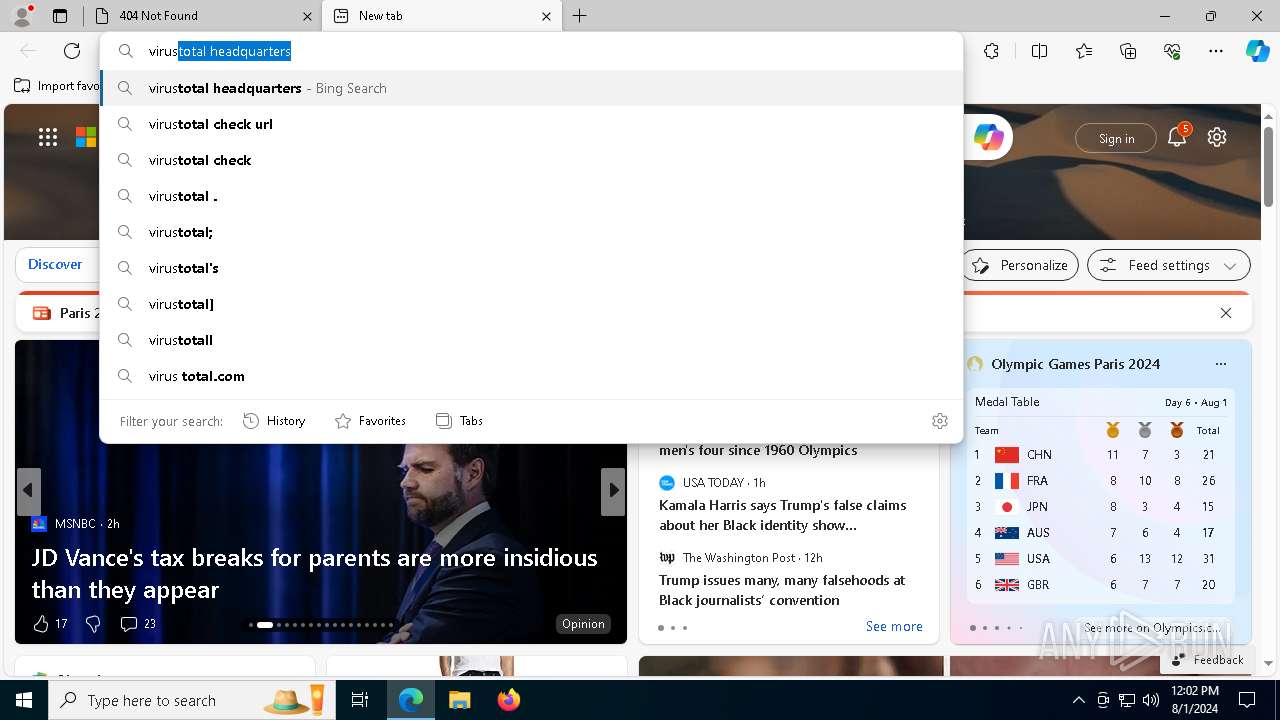Open Washington Post Trump falsehoods story

[782, 590]
